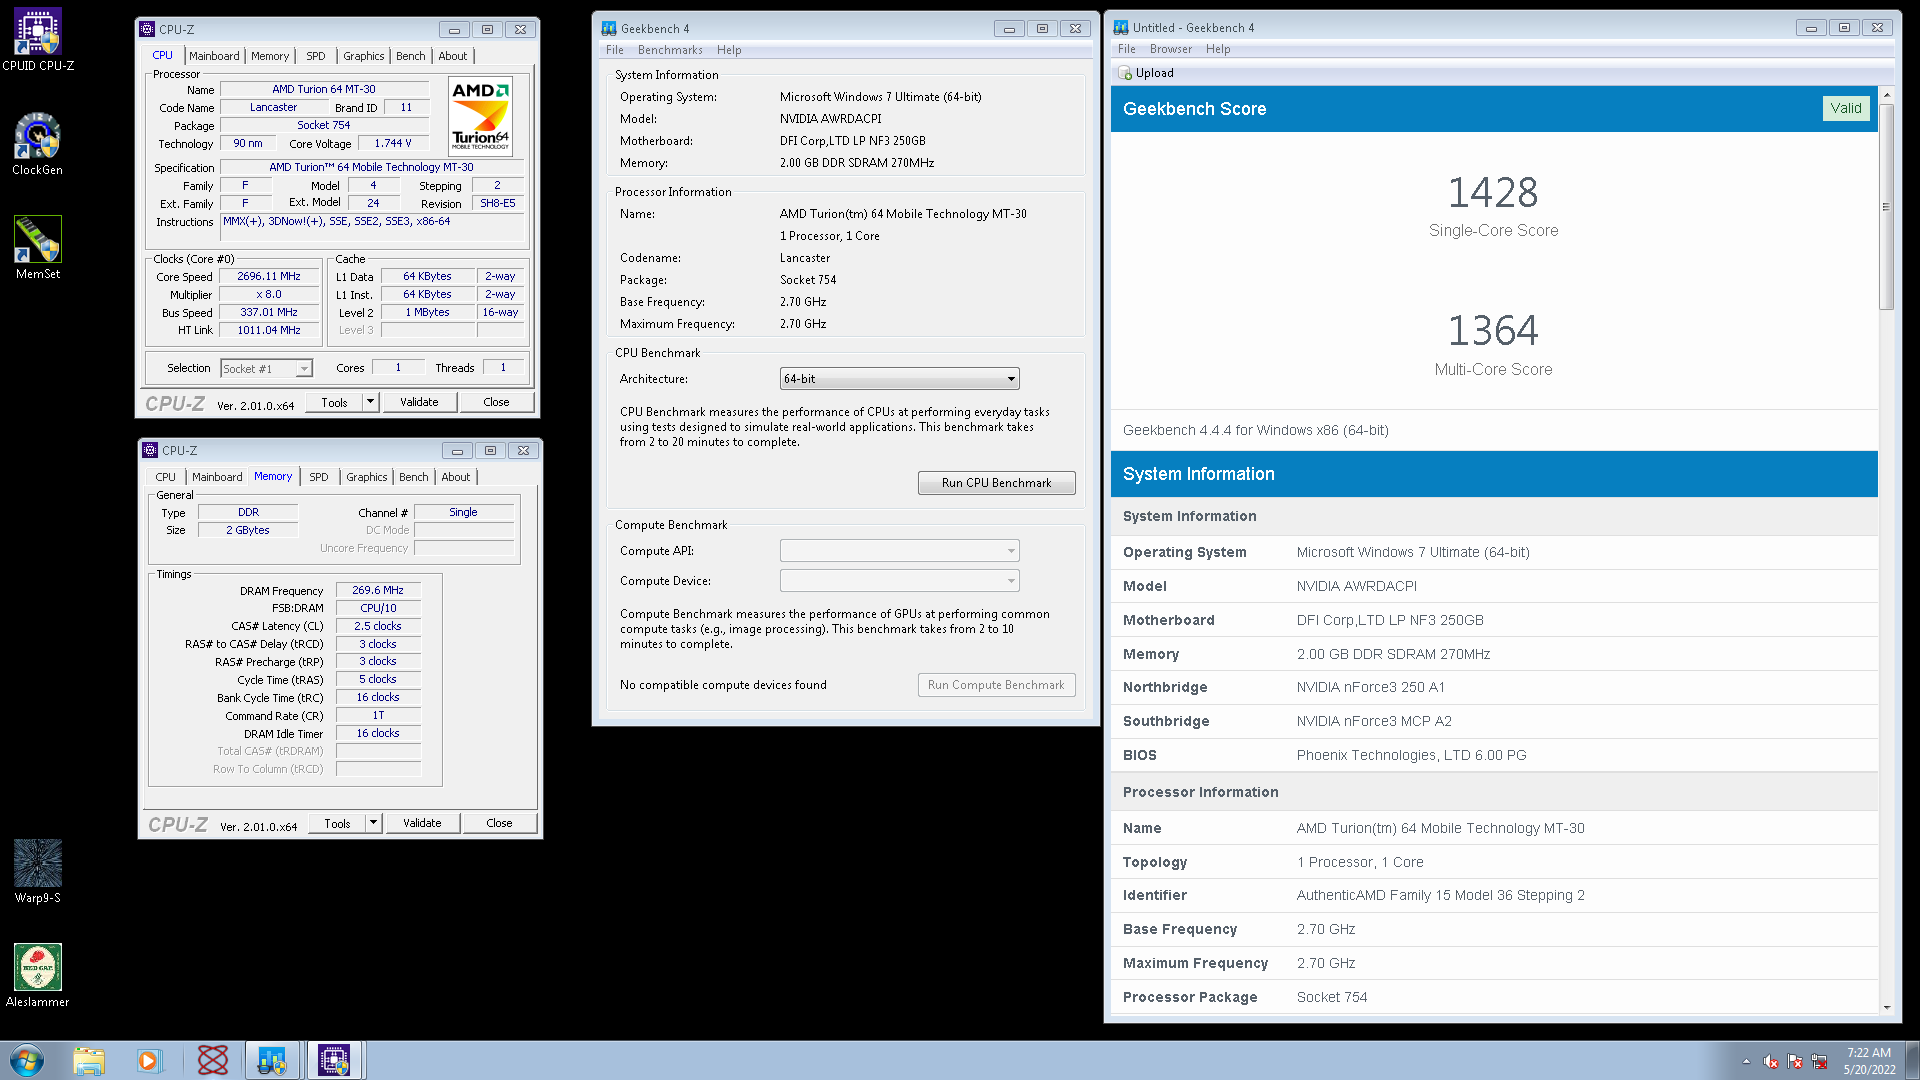Show hidden tray icons arrow
Image resolution: width=1920 pixels, height=1080 pixels.
pyautogui.click(x=1746, y=1061)
